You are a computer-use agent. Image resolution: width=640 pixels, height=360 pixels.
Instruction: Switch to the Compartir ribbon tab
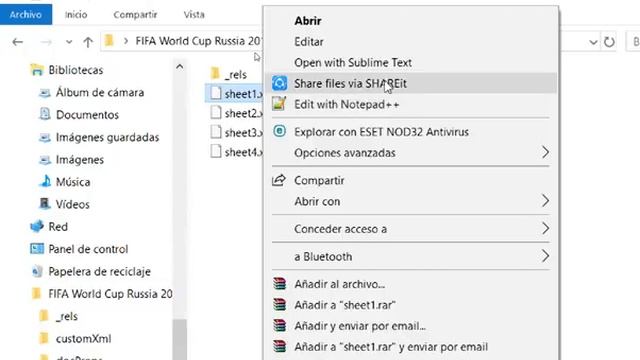click(135, 14)
